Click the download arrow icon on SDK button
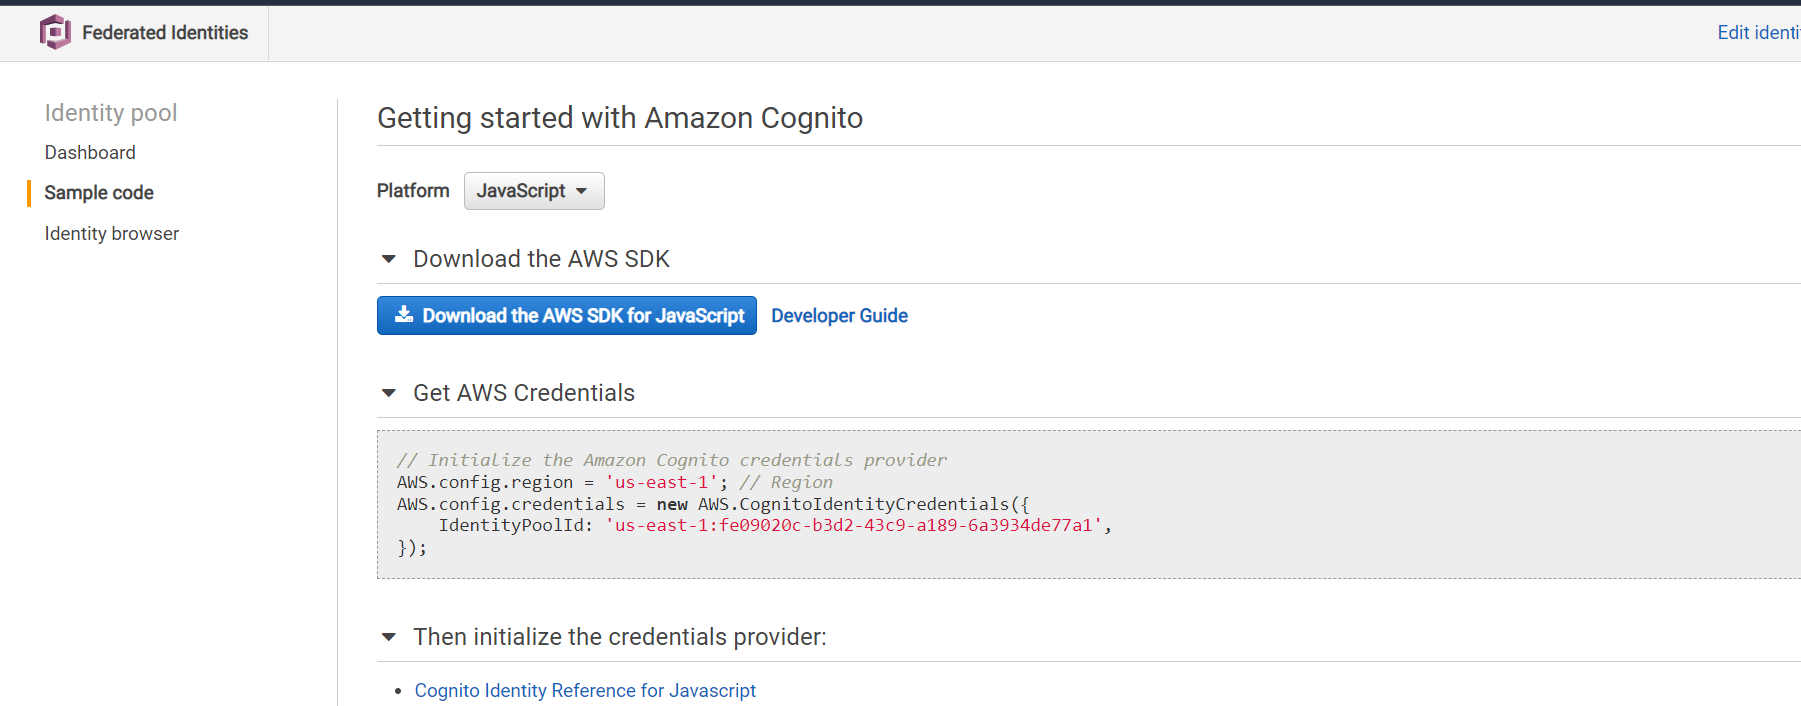This screenshot has height=706, width=1801. (404, 315)
